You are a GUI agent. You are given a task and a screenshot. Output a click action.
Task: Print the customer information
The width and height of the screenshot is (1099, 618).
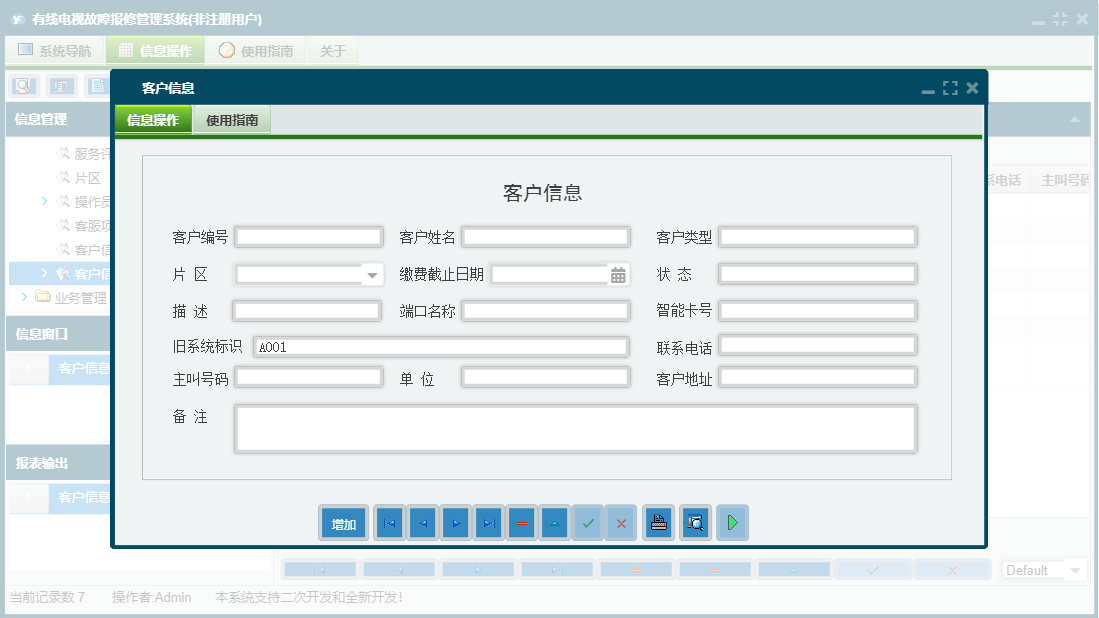(658, 522)
